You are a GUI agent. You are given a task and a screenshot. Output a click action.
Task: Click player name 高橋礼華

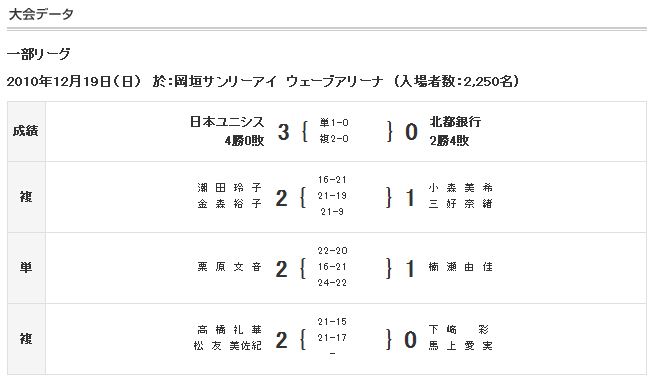[229, 330]
